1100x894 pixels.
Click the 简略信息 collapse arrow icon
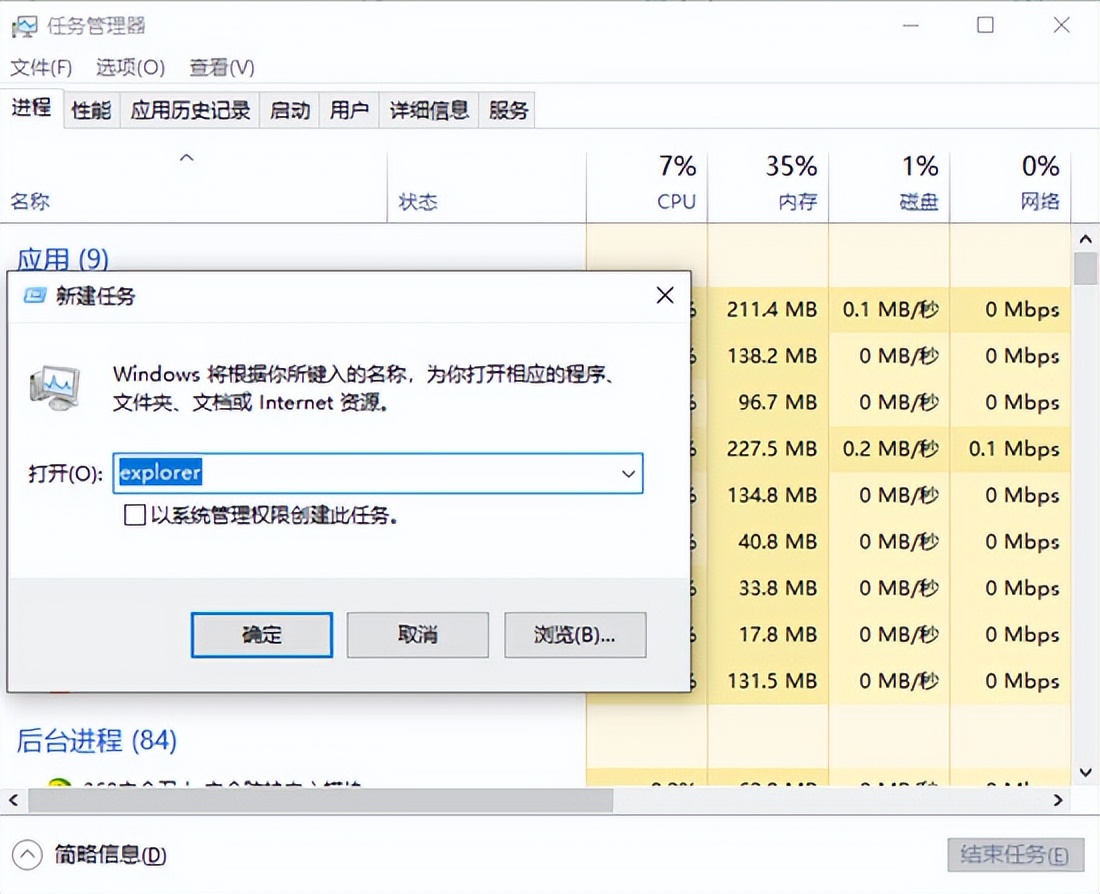(x=27, y=855)
